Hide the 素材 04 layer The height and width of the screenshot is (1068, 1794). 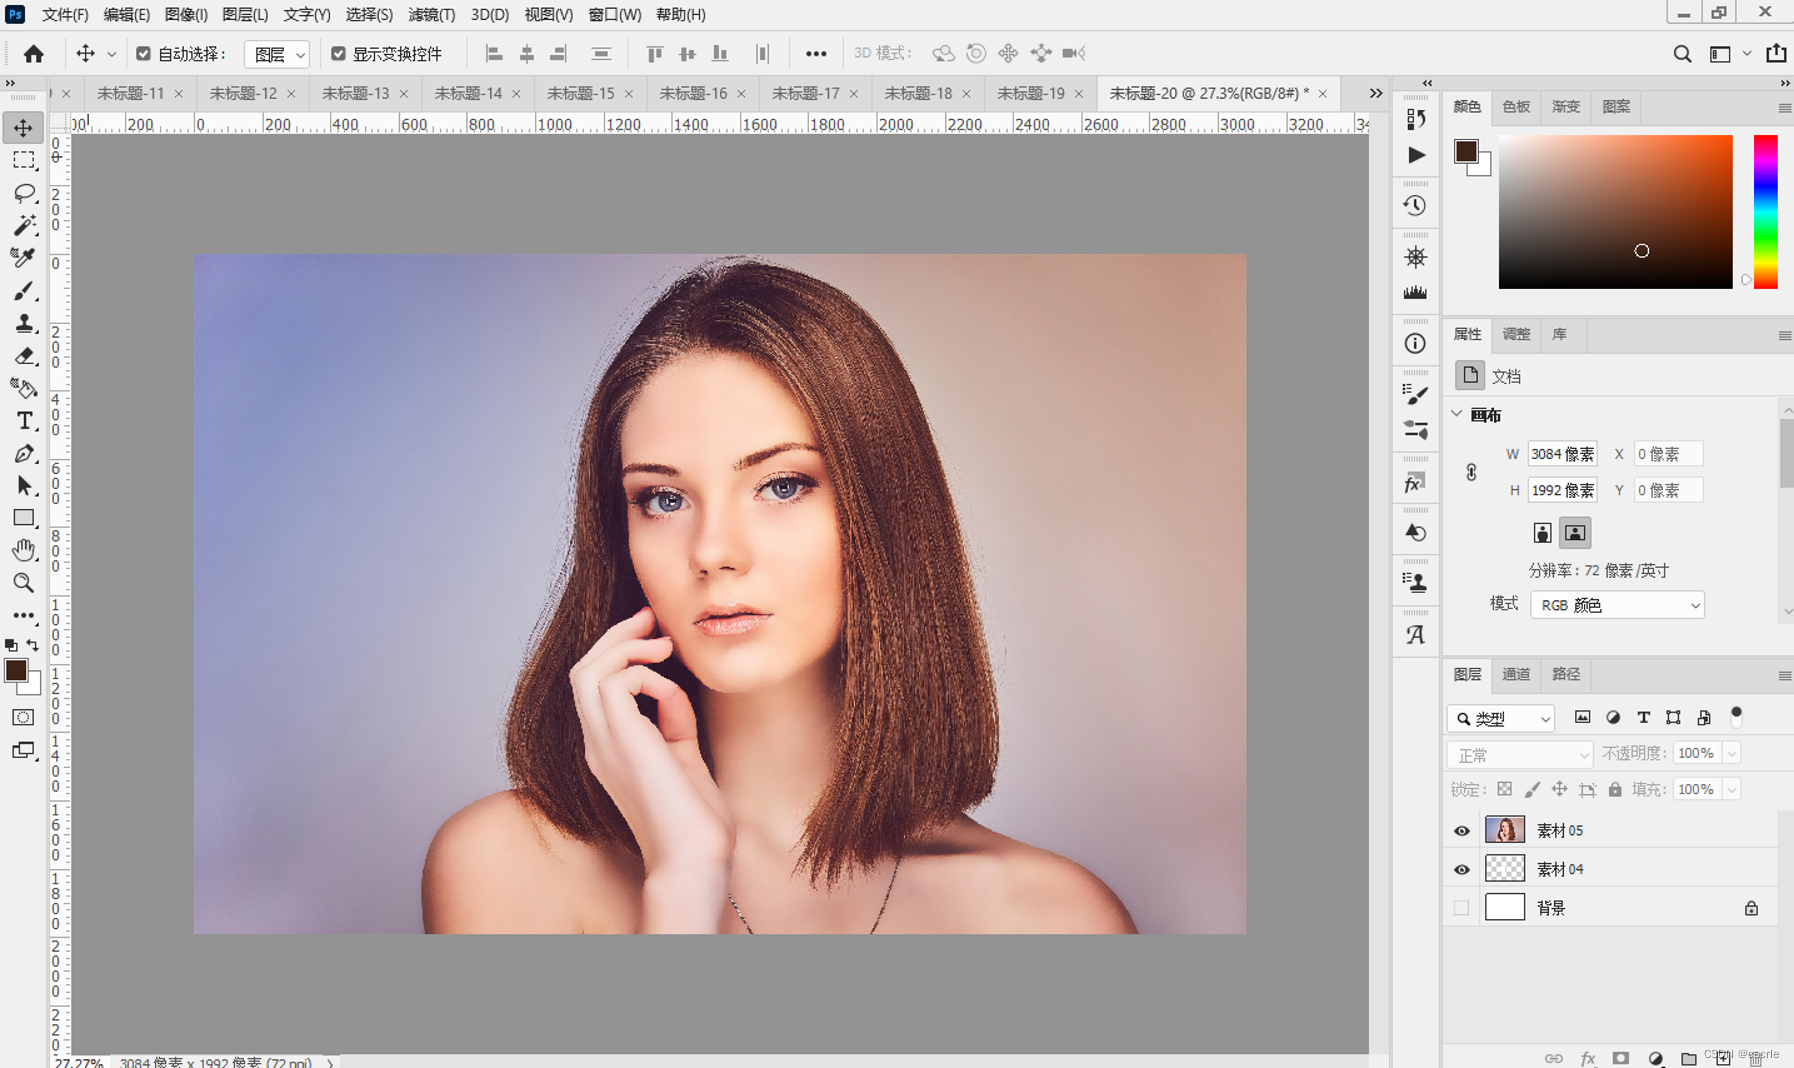pyautogui.click(x=1461, y=870)
